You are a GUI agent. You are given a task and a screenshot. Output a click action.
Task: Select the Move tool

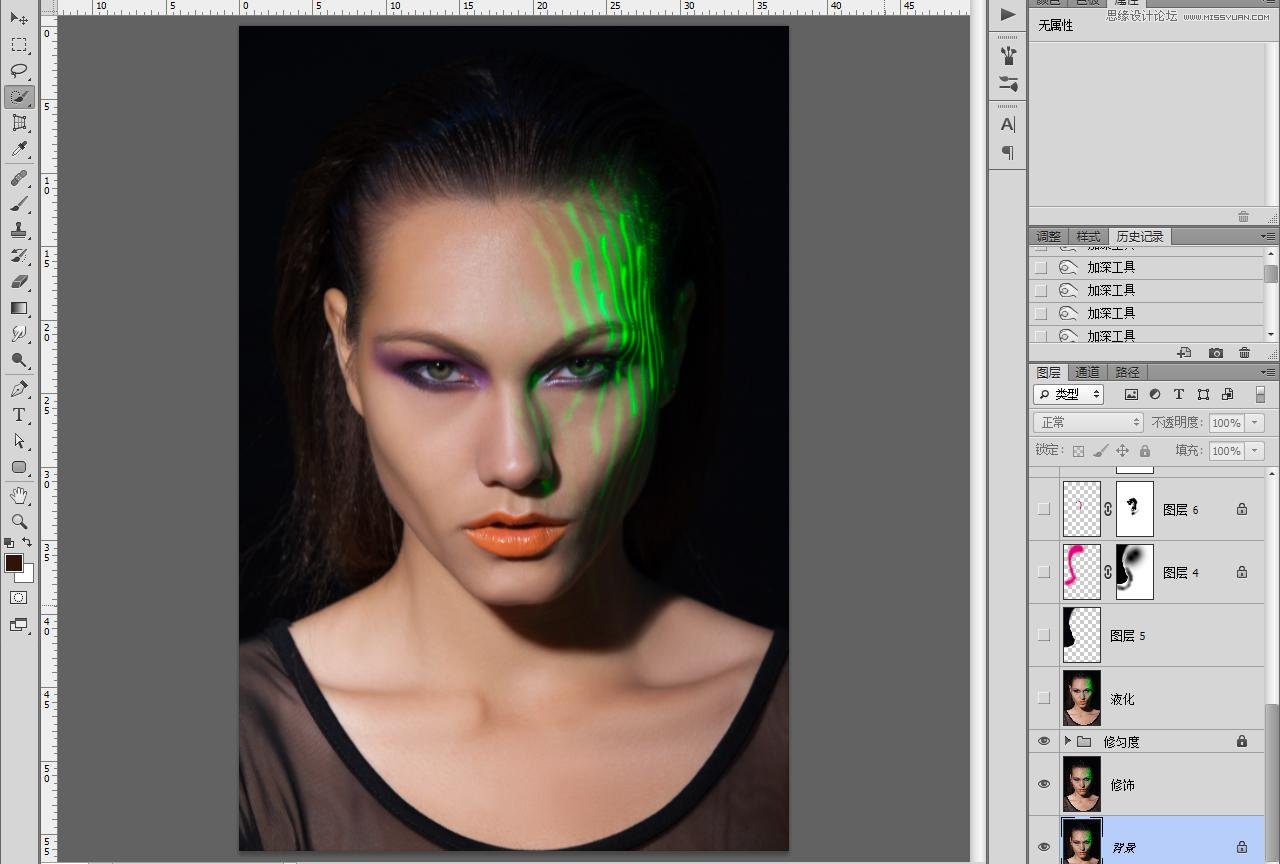coord(19,19)
